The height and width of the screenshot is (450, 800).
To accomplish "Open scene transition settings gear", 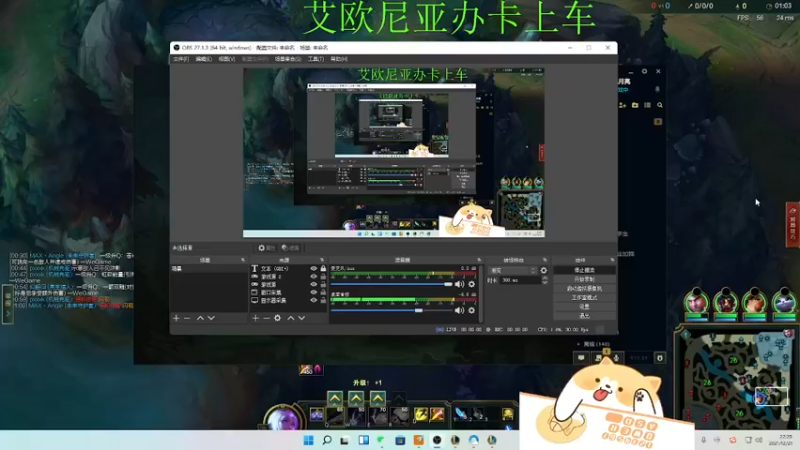I will 544,270.
